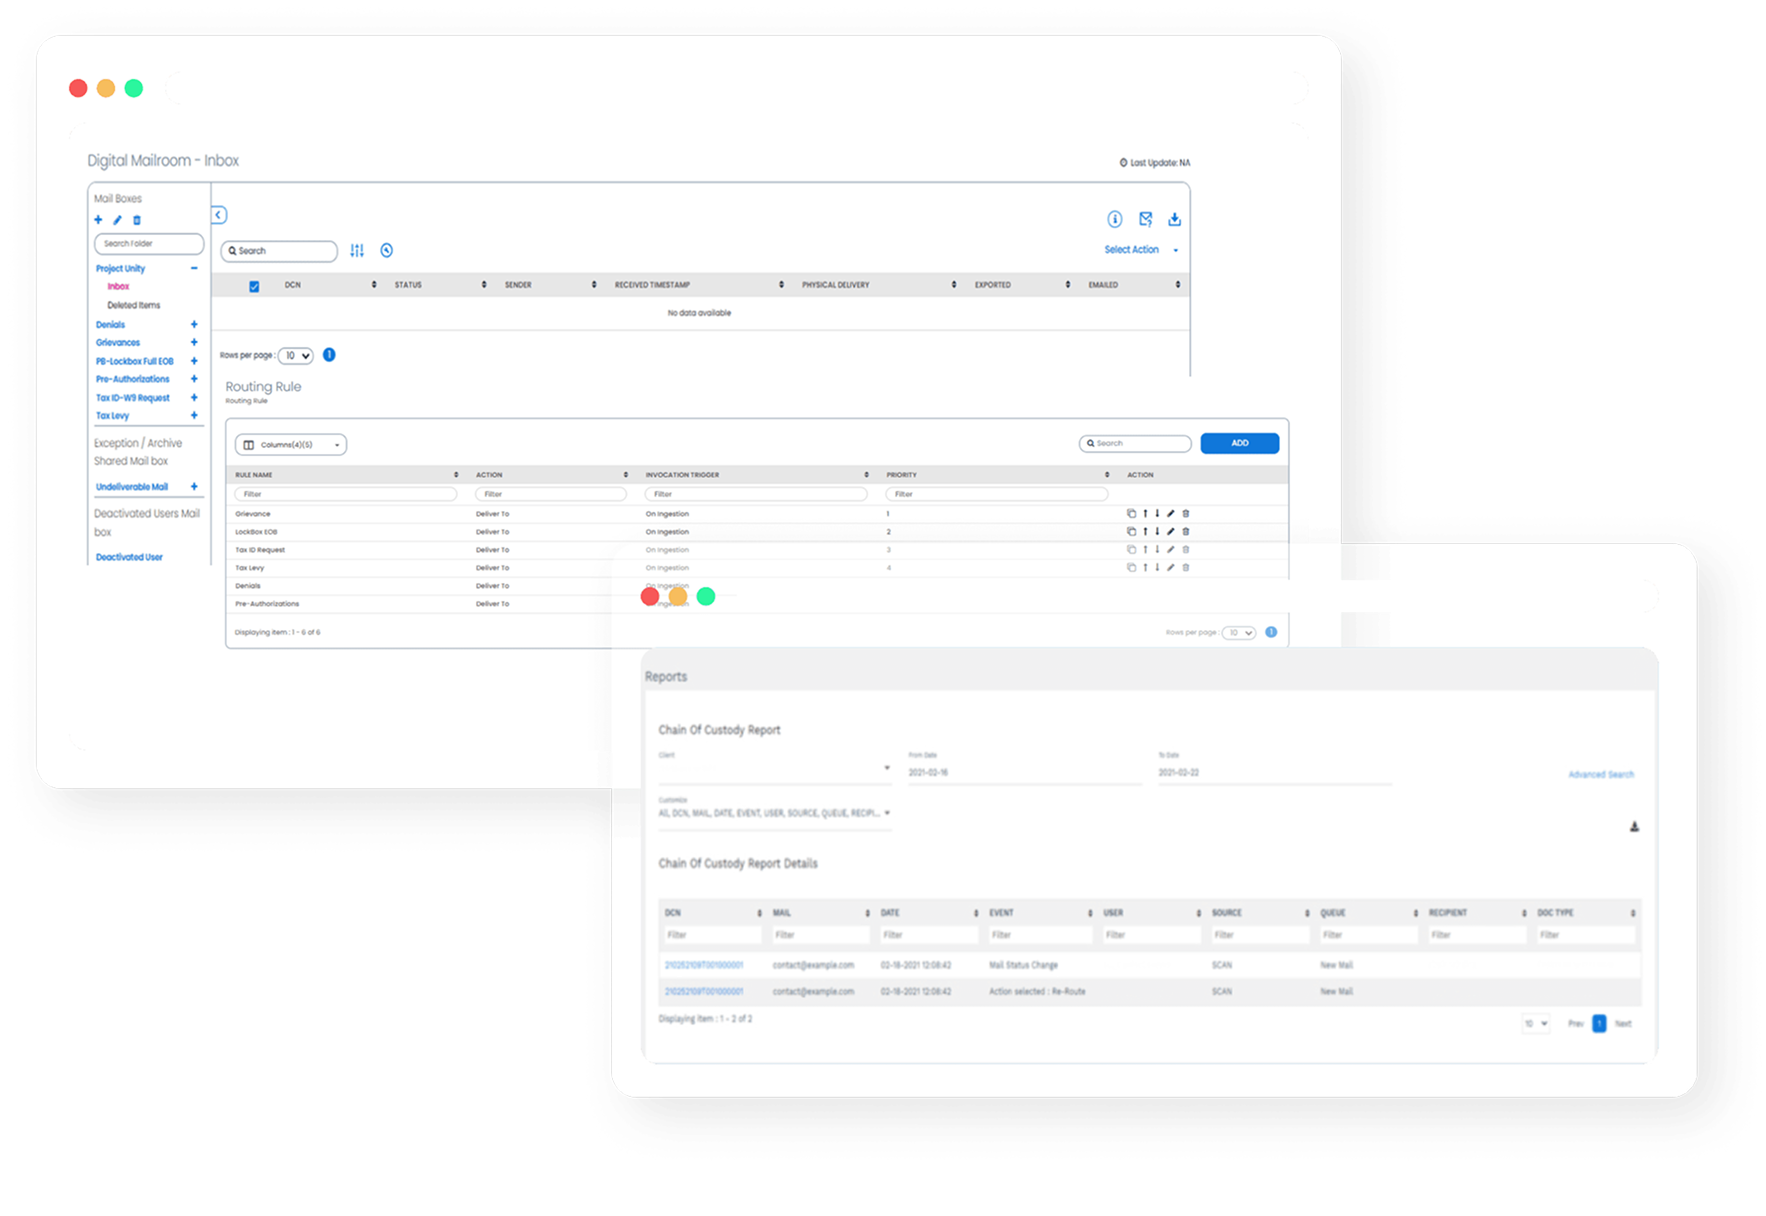Open the Select Action dropdown
The width and height of the screenshot is (1766, 1216).
pos(1141,250)
